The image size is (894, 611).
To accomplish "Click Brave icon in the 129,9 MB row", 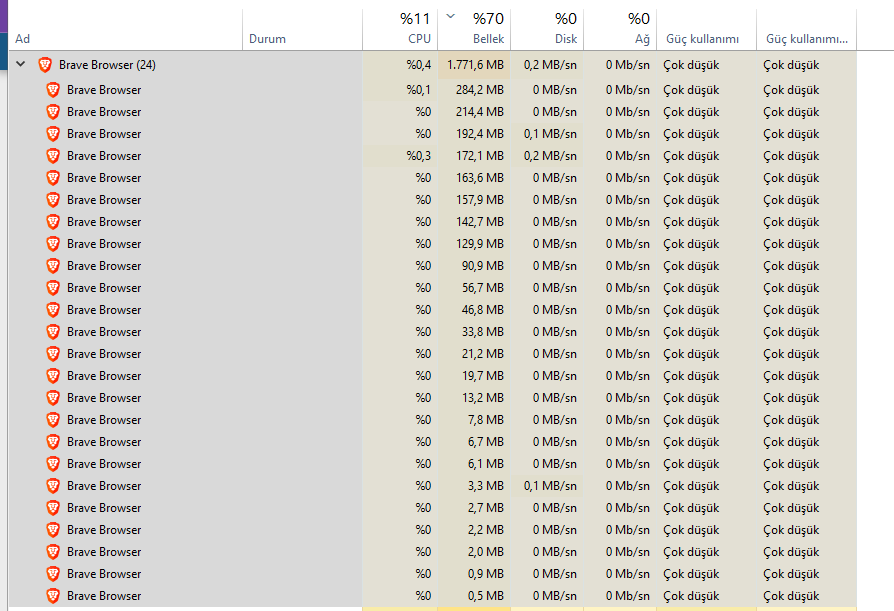I will (x=53, y=244).
